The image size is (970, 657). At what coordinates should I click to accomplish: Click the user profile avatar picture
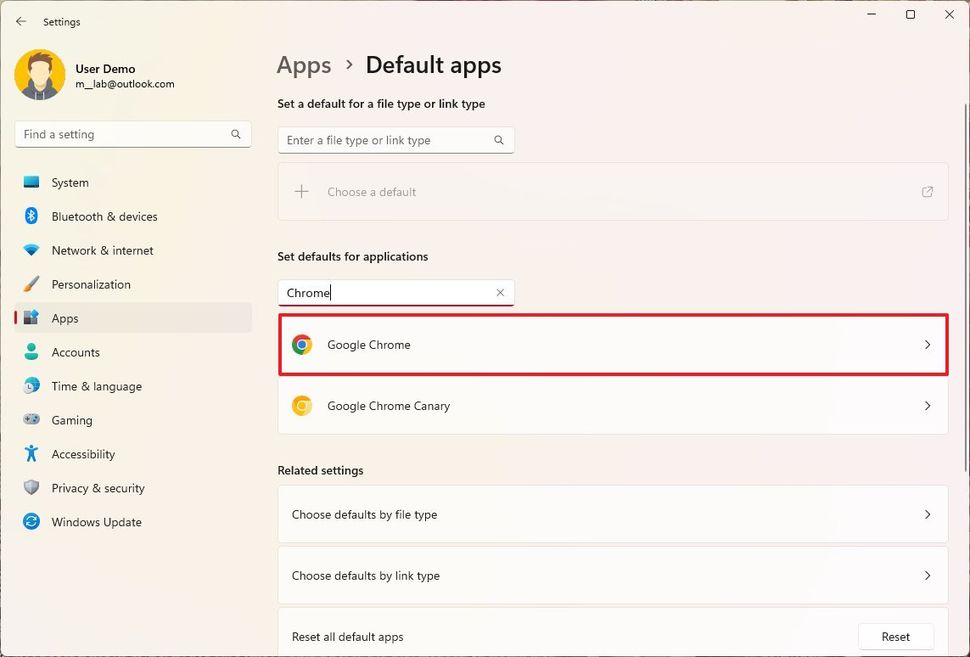tap(40, 75)
